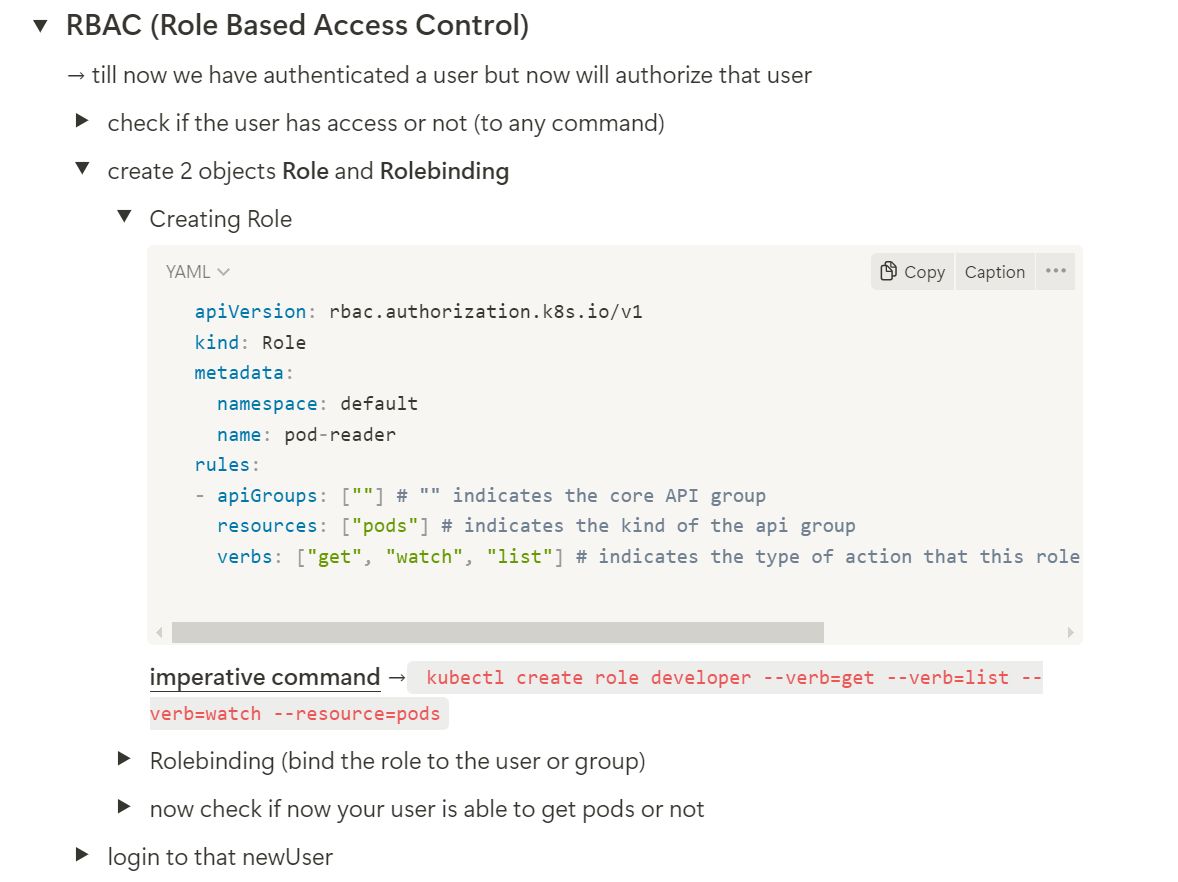Open the code block more options menu

1055,271
